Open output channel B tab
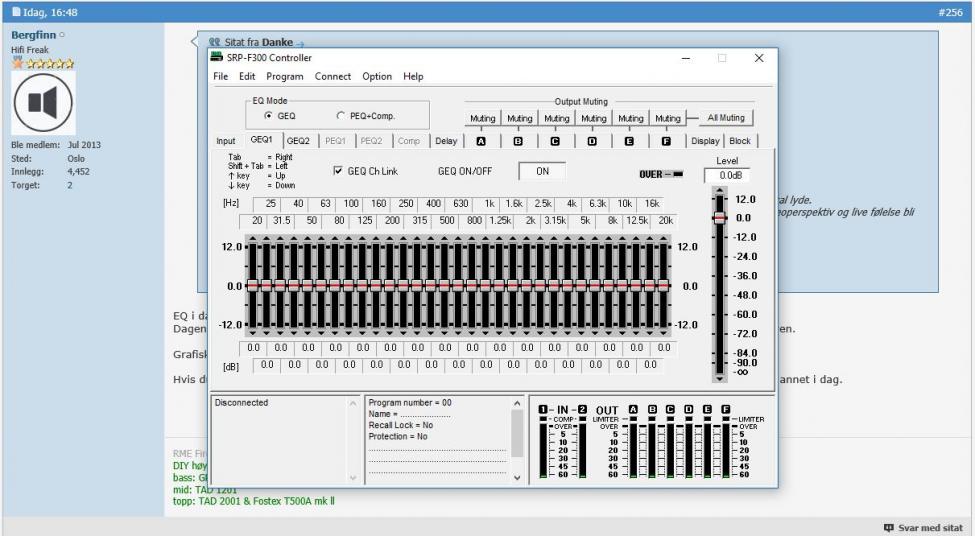 point(518,141)
